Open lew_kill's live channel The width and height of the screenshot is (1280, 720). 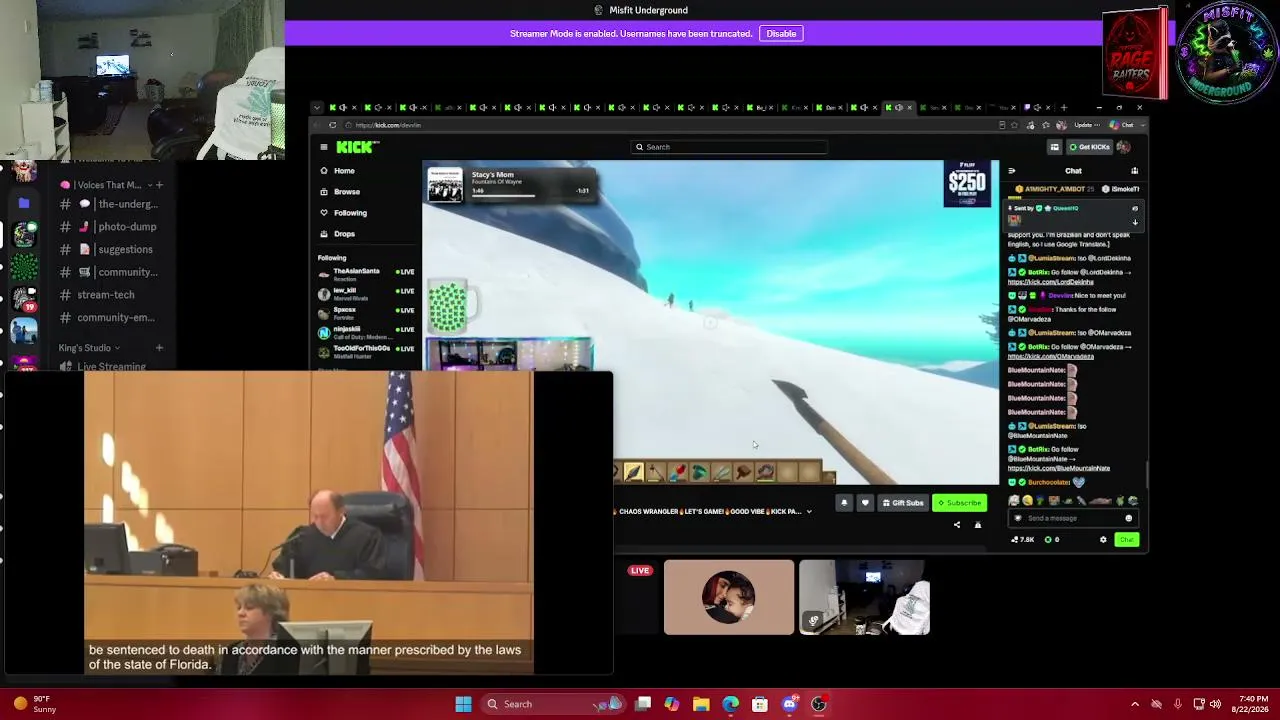point(366,292)
